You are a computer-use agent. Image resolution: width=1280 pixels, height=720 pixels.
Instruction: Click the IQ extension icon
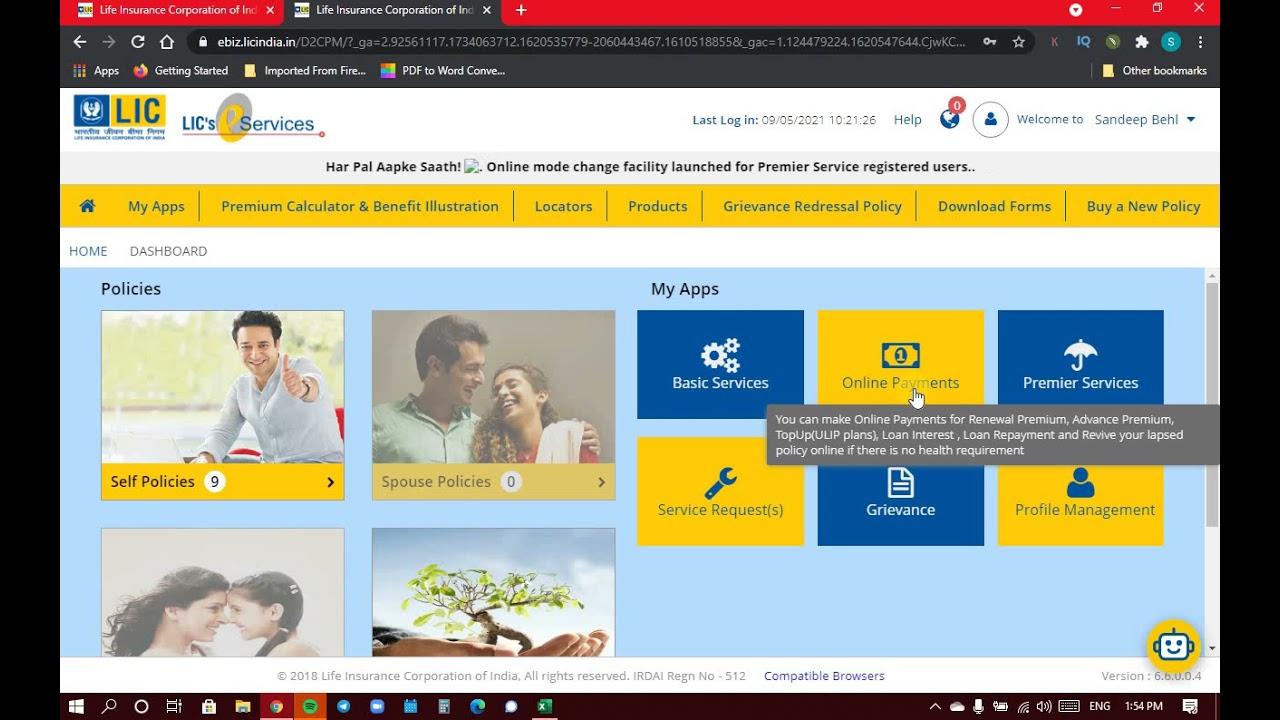pyautogui.click(x=1083, y=42)
